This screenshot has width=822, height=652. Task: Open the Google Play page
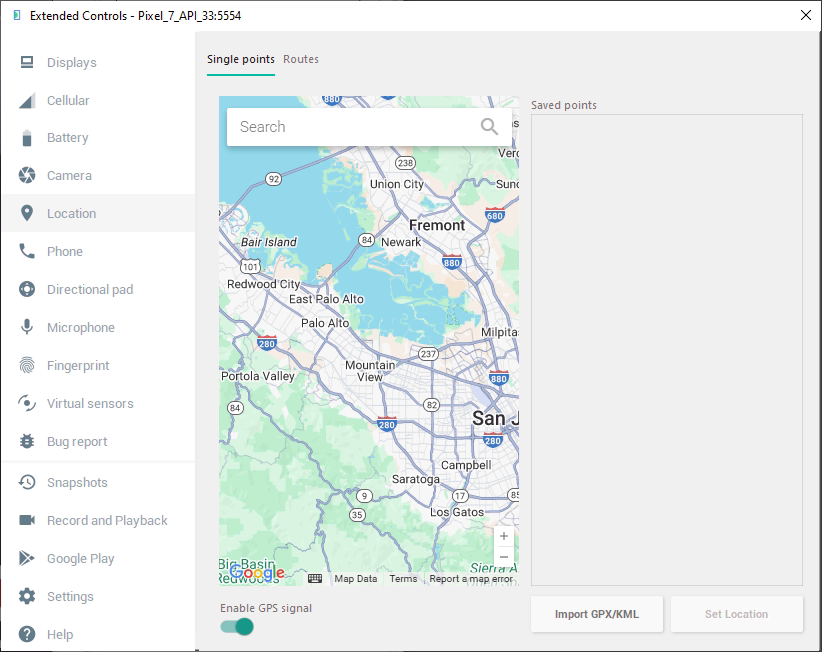[98, 558]
